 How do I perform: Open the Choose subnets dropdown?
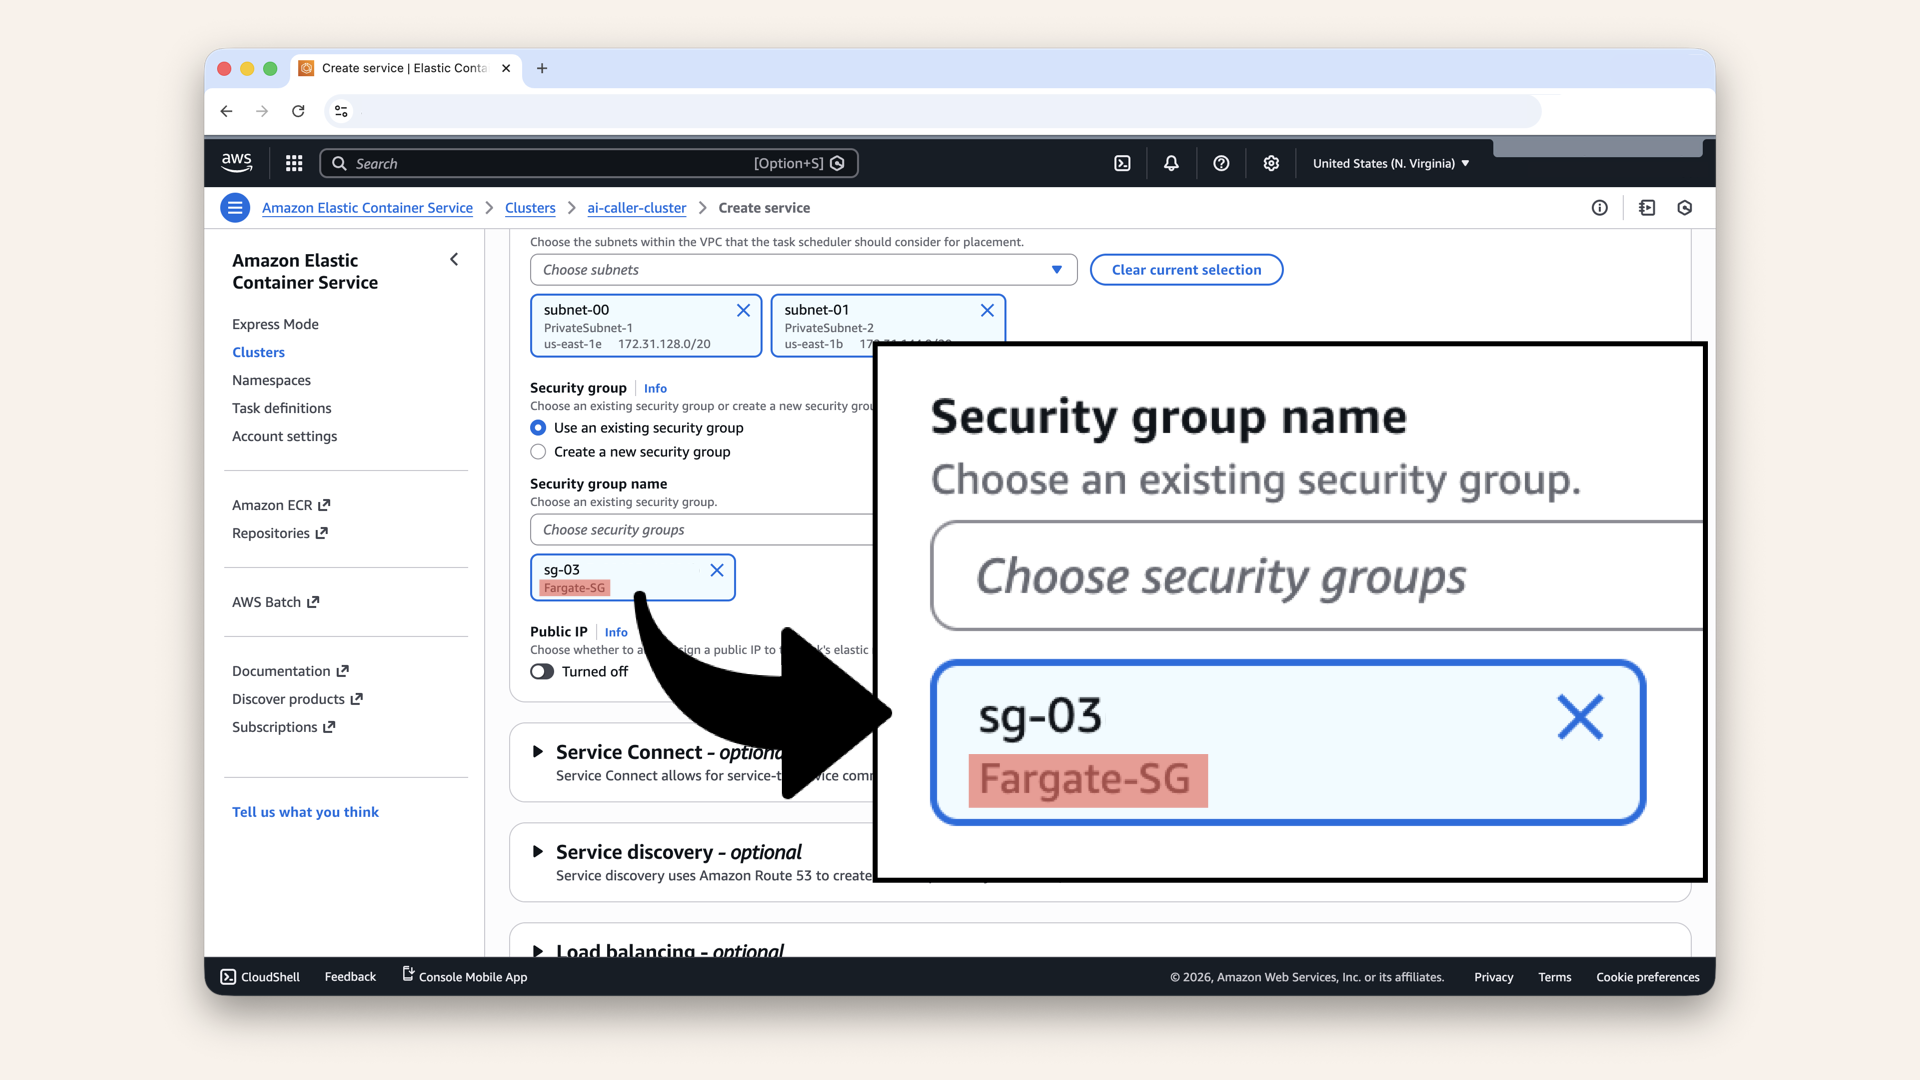[x=802, y=270]
